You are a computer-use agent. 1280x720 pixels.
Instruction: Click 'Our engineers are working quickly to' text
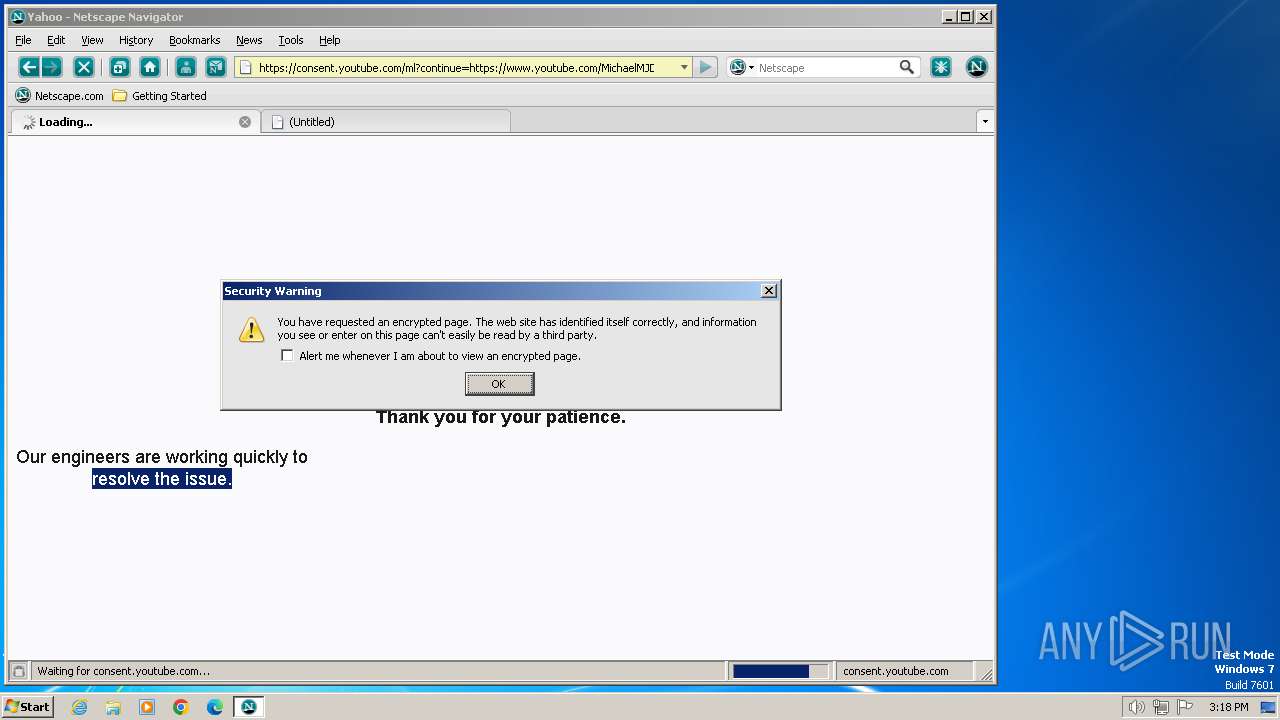tap(162, 457)
